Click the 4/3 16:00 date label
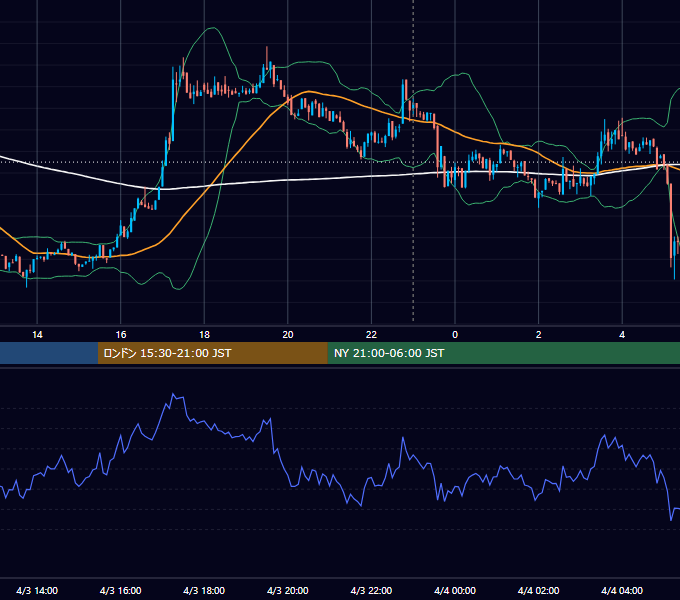680x600 pixels. coord(121,590)
